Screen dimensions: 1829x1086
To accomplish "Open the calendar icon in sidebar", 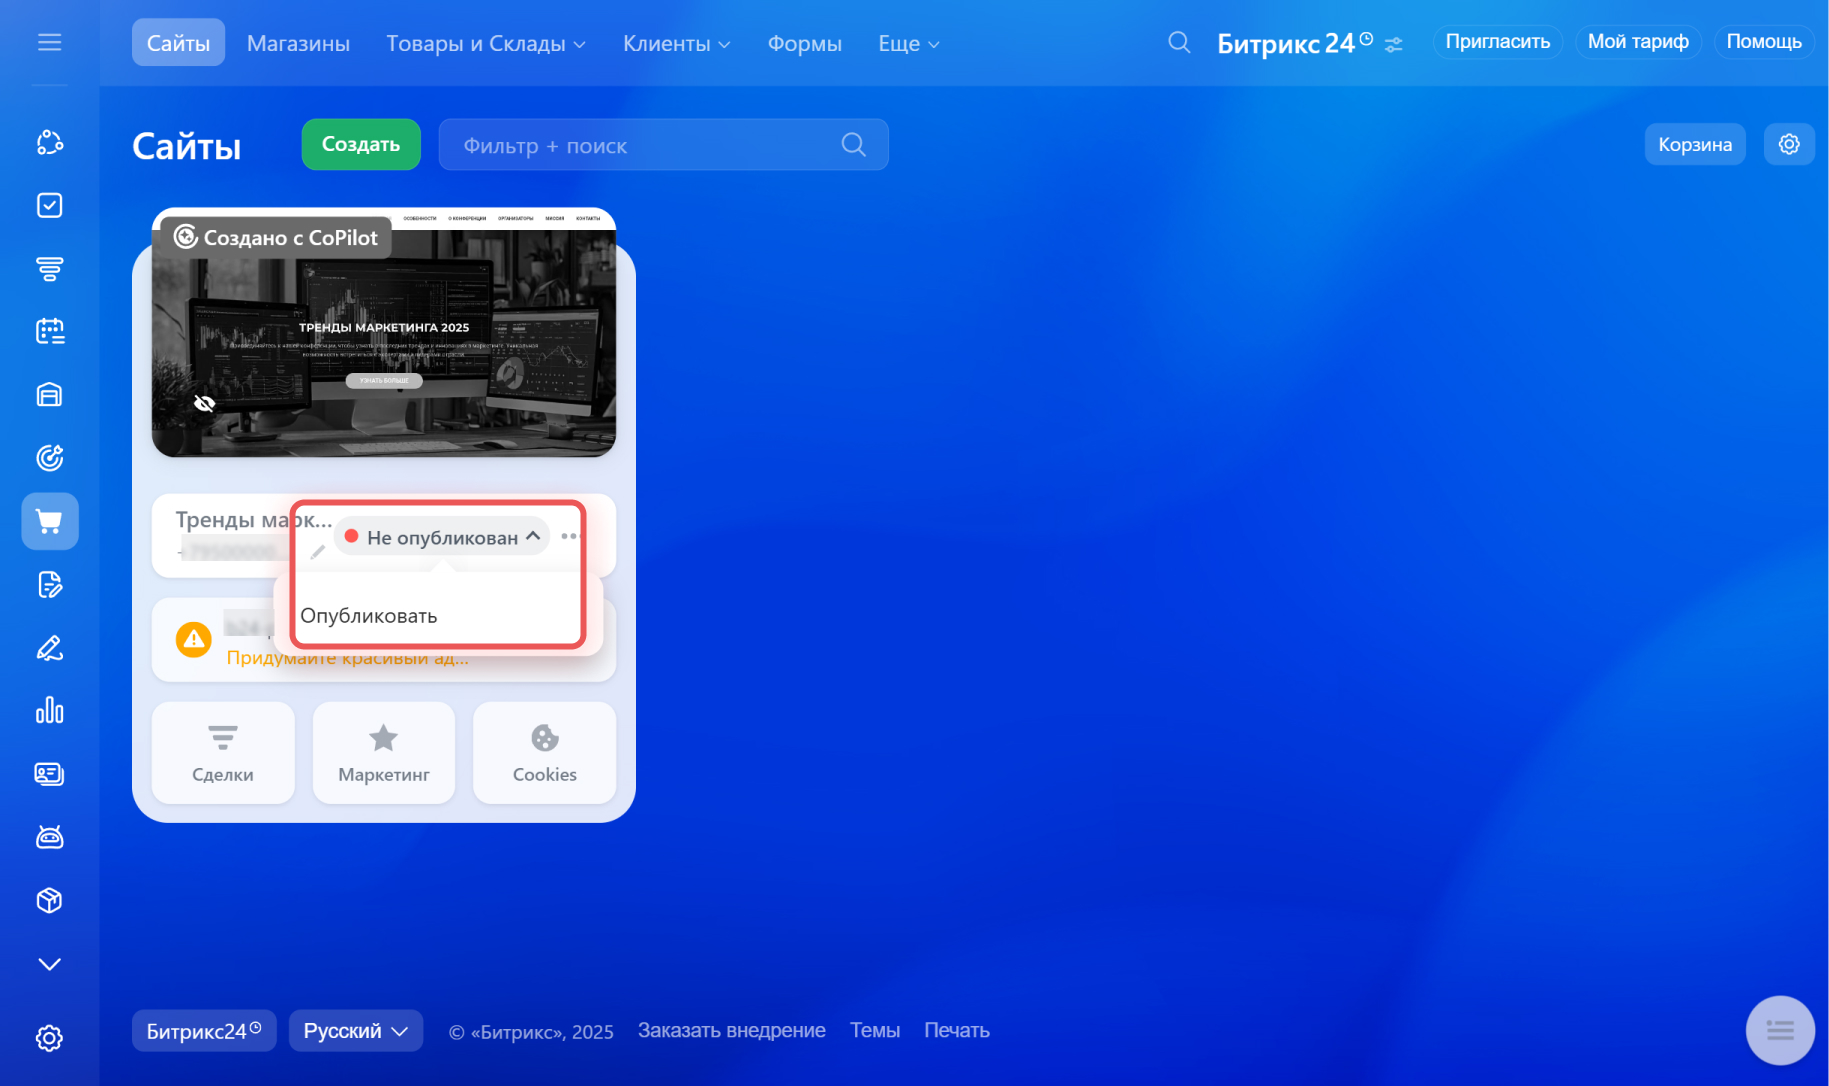I will pyautogui.click(x=49, y=331).
